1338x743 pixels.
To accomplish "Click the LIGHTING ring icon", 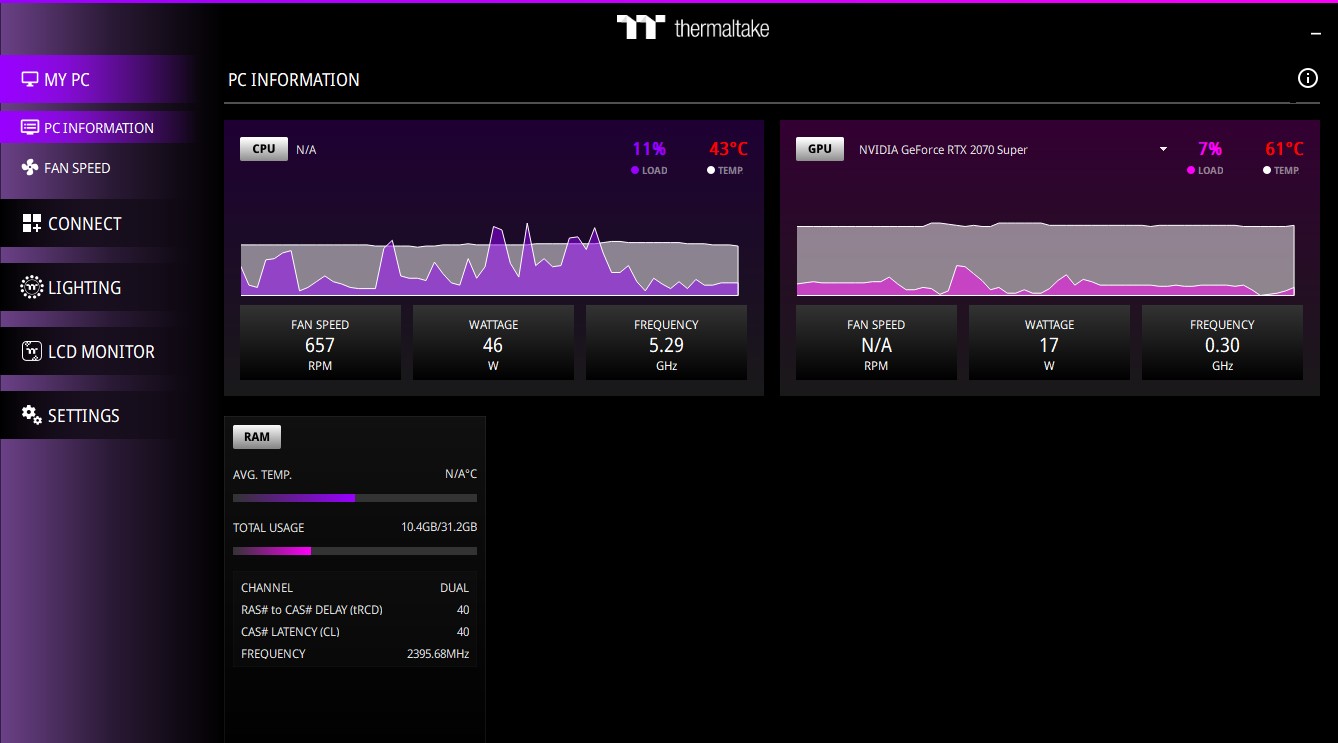I will coord(32,288).
